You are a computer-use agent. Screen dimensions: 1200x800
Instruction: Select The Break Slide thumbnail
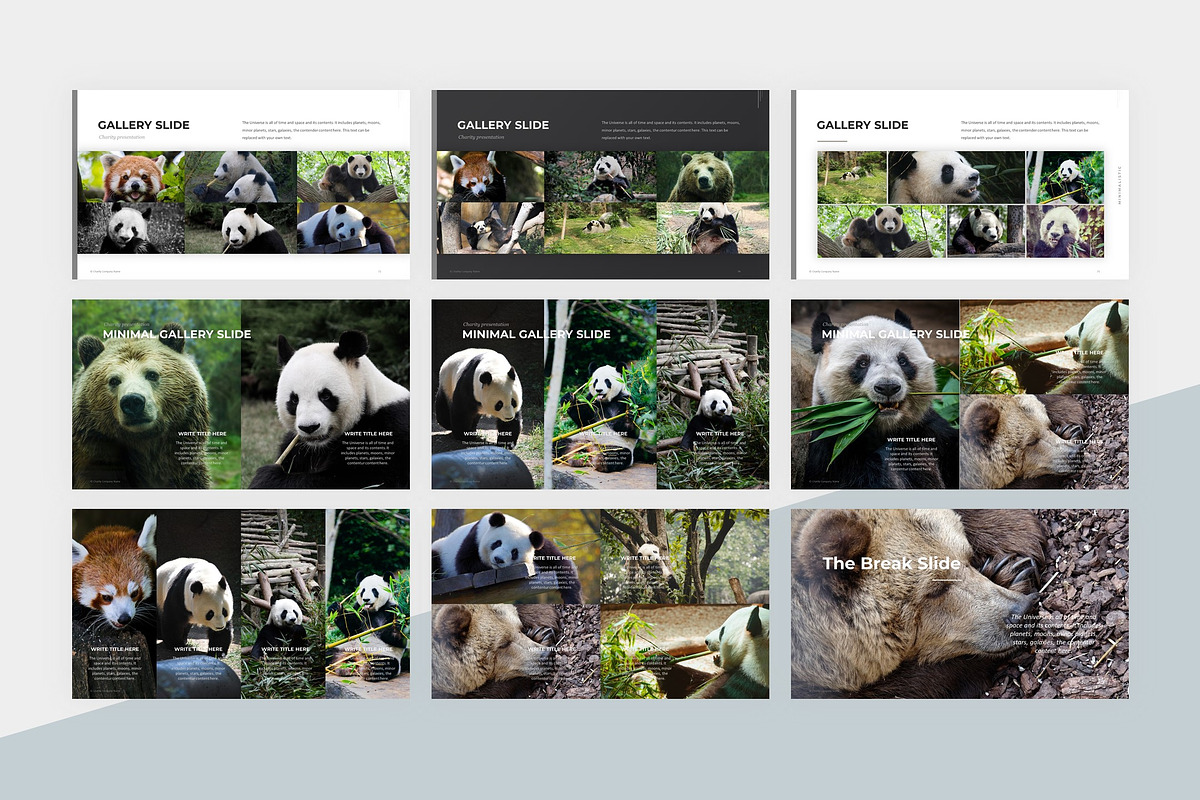[960, 604]
